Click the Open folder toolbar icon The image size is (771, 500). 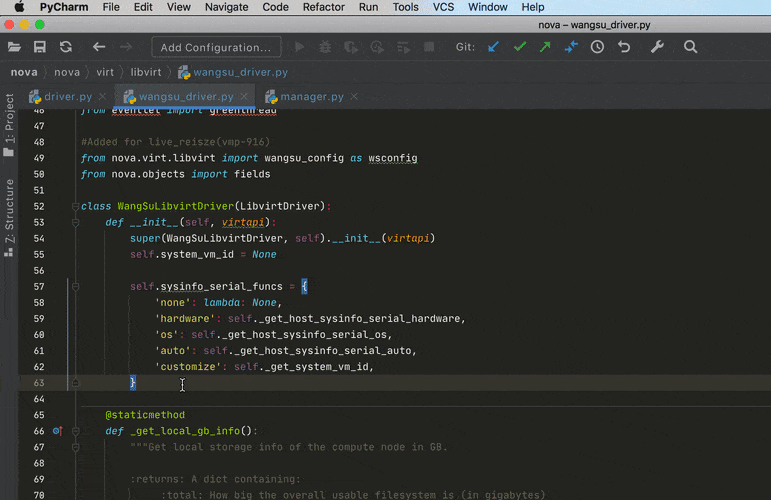click(14, 47)
